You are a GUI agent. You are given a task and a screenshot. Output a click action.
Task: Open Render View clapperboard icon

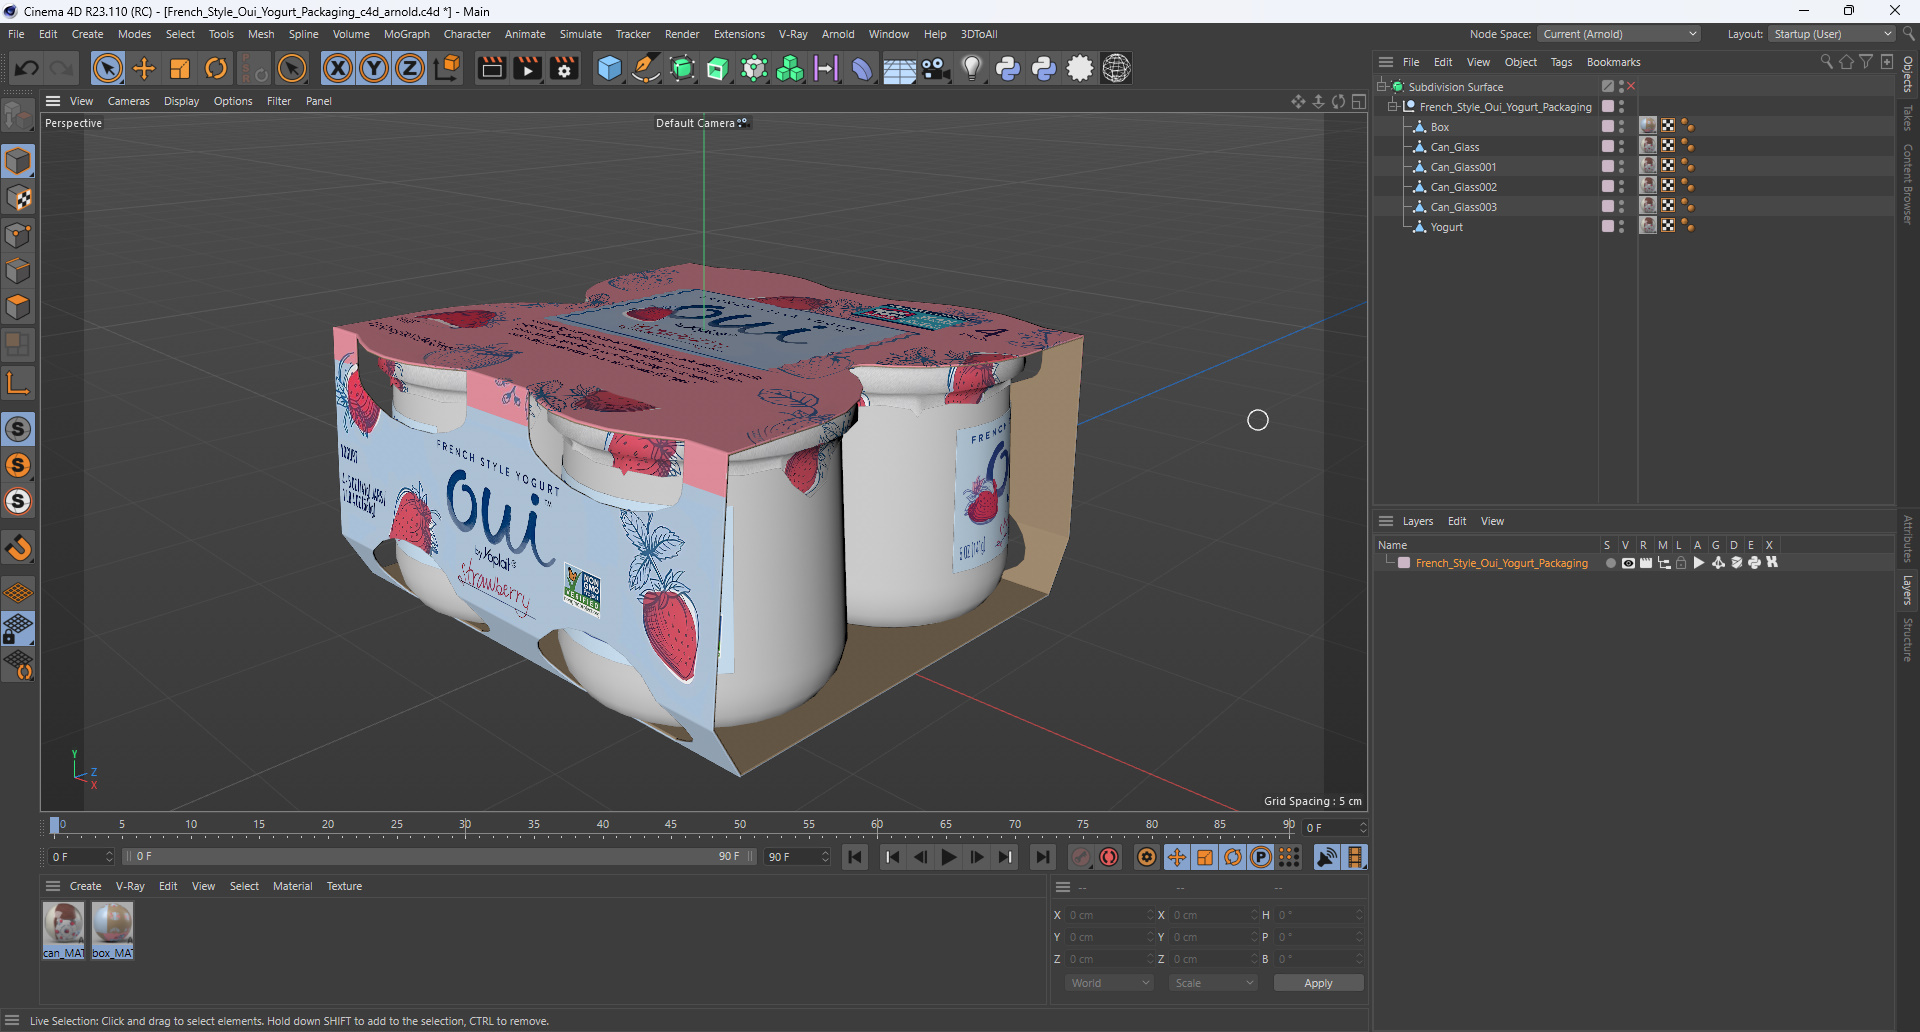(491, 68)
